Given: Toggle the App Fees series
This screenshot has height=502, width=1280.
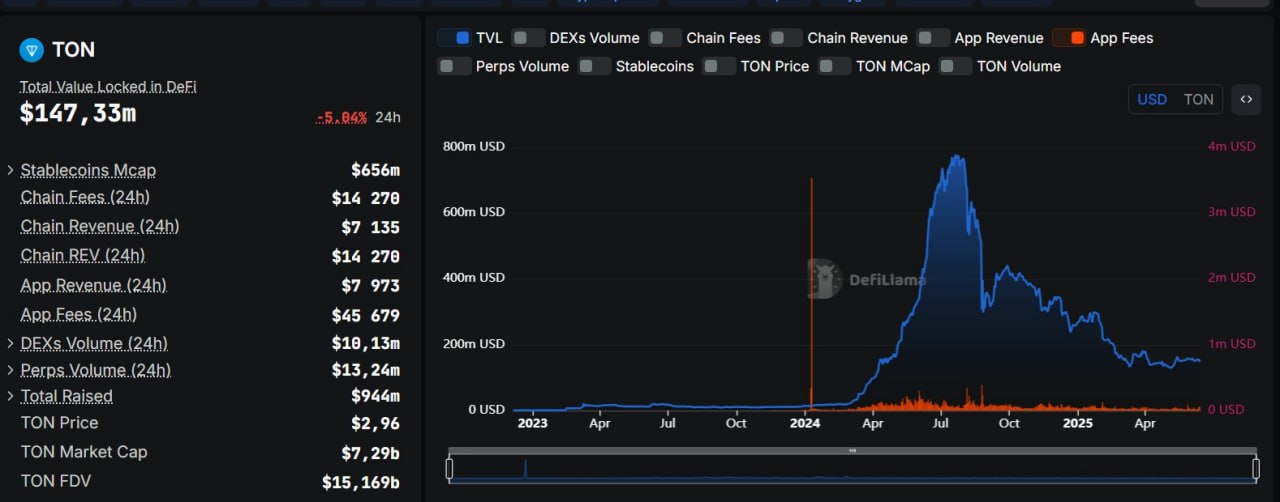Looking at the screenshot, I should 1069,38.
